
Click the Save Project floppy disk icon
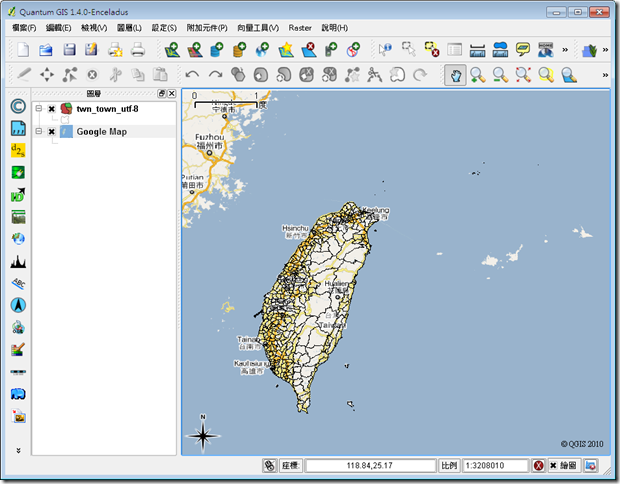pyautogui.click(x=69, y=49)
